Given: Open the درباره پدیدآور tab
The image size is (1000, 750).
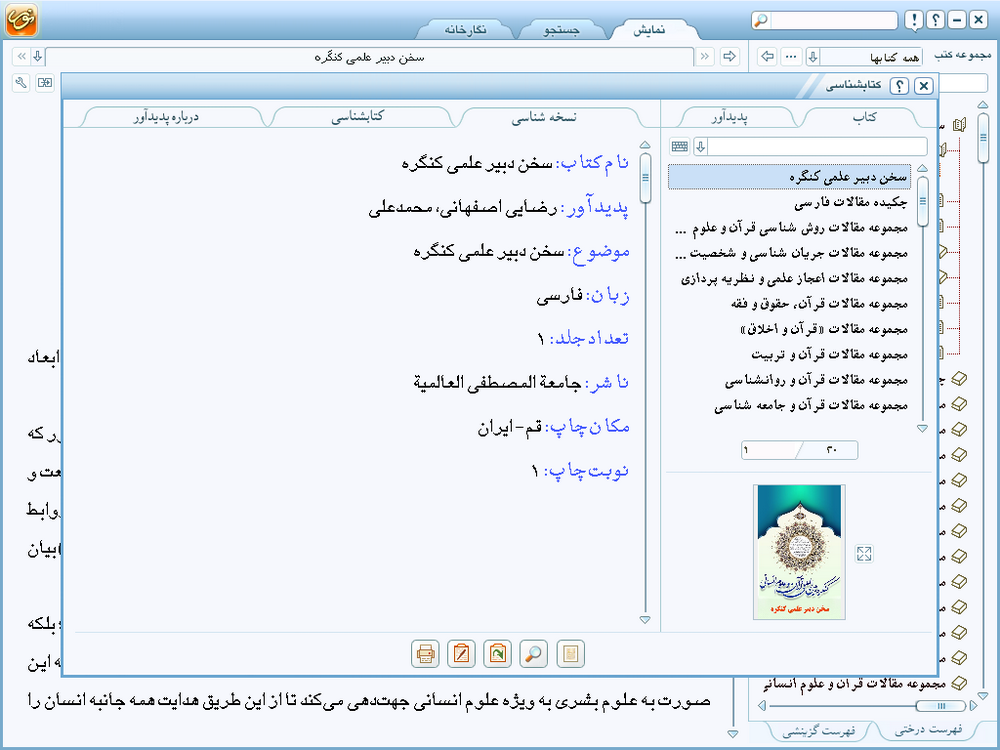Looking at the screenshot, I should pos(166,117).
